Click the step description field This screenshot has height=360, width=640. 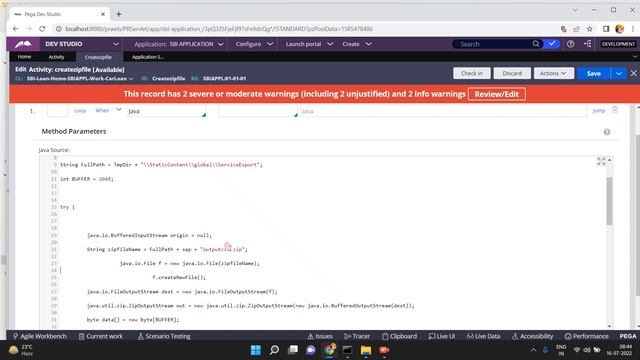tap(443, 111)
